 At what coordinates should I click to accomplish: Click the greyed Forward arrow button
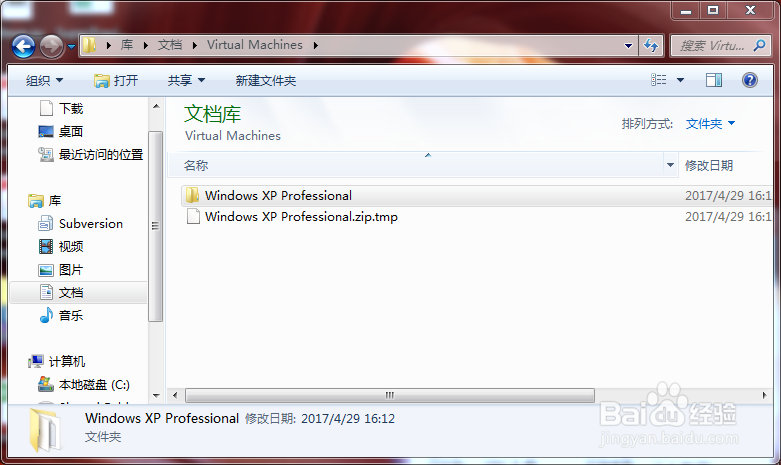point(51,47)
